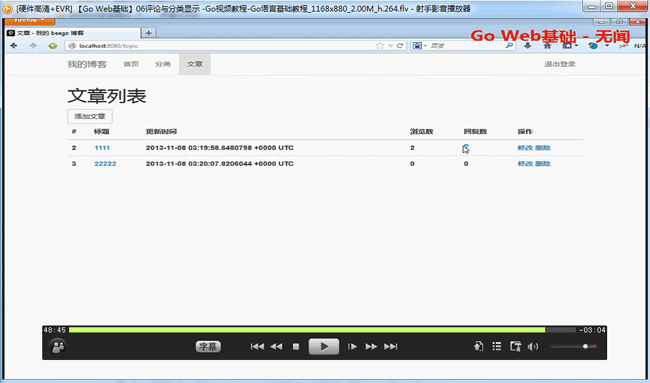
Task: Click 删除 for article 1111
Action: click(x=543, y=148)
